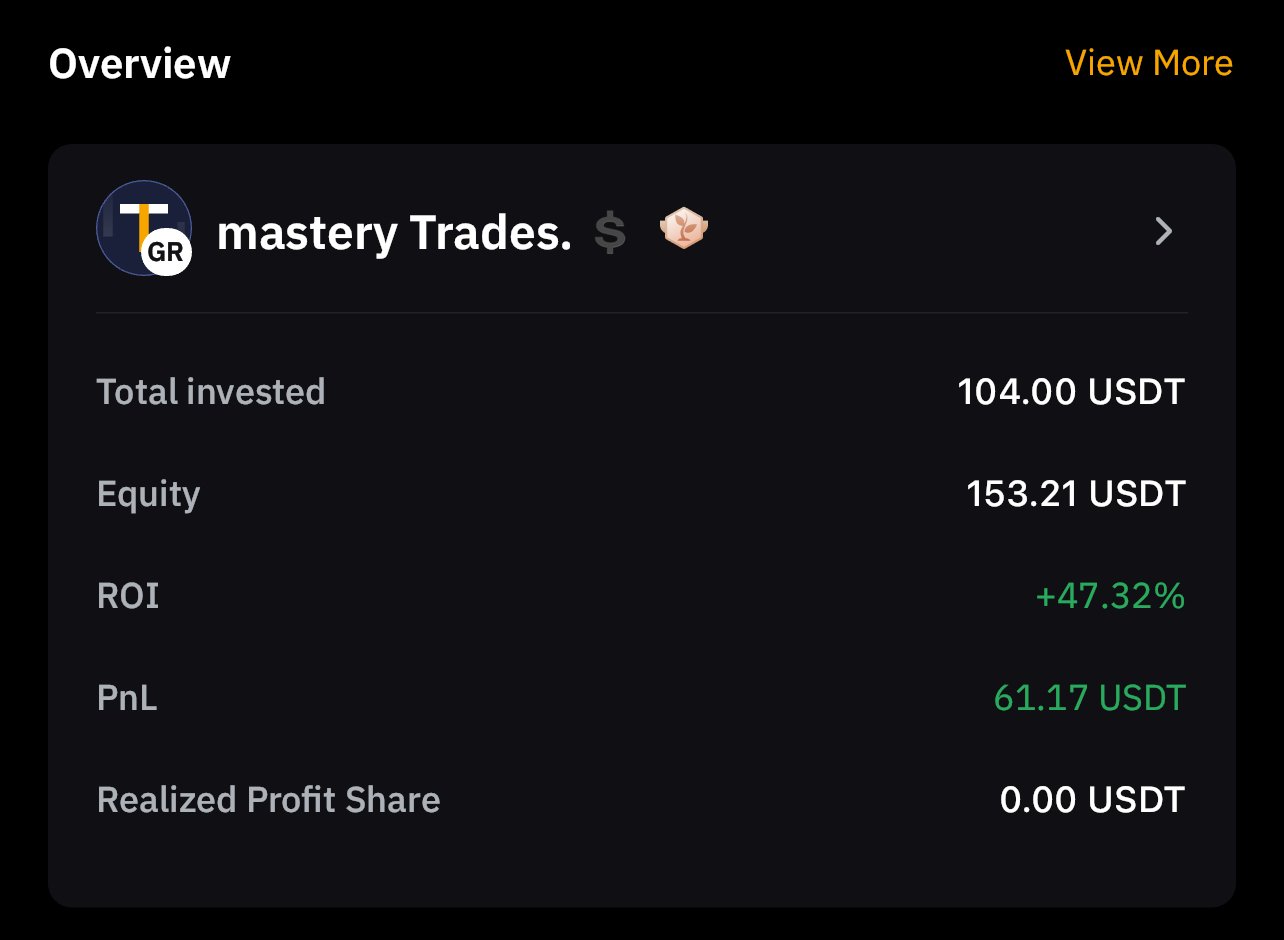Image resolution: width=1284 pixels, height=940 pixels.
Task: Click the PnL label
Action: [x=127, y=698]
